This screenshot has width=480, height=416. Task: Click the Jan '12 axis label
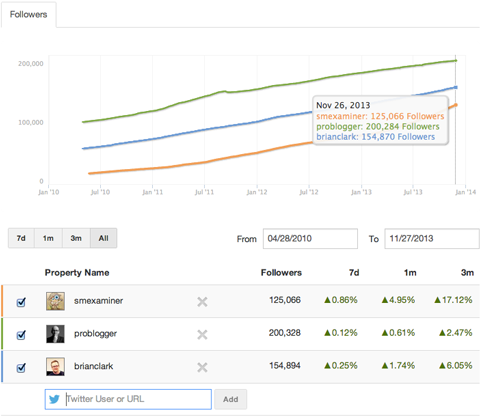(257, 192)
